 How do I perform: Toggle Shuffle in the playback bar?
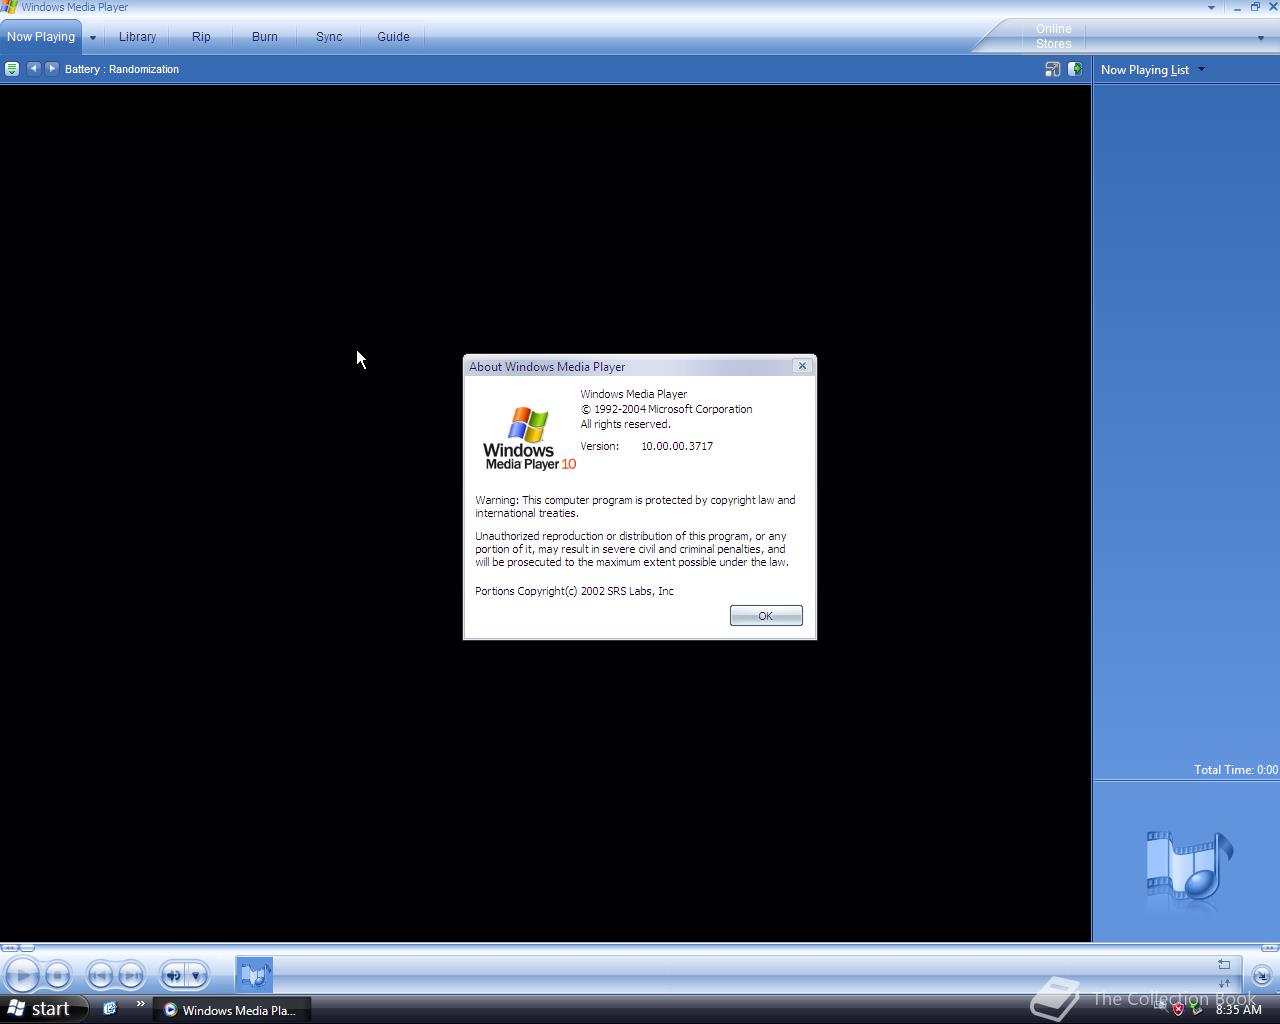[1224, 984]
